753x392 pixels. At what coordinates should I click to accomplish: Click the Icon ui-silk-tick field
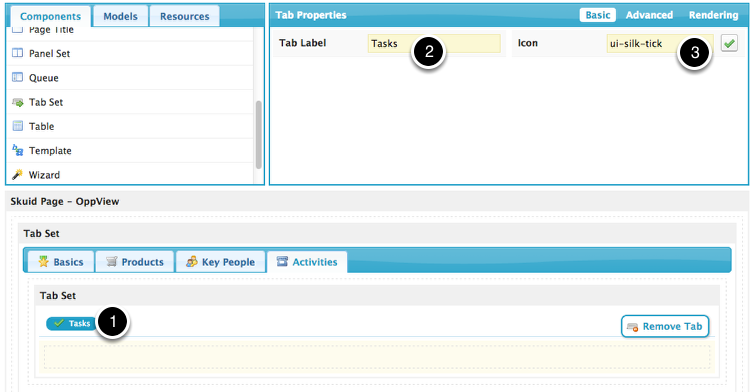point(660,43)
